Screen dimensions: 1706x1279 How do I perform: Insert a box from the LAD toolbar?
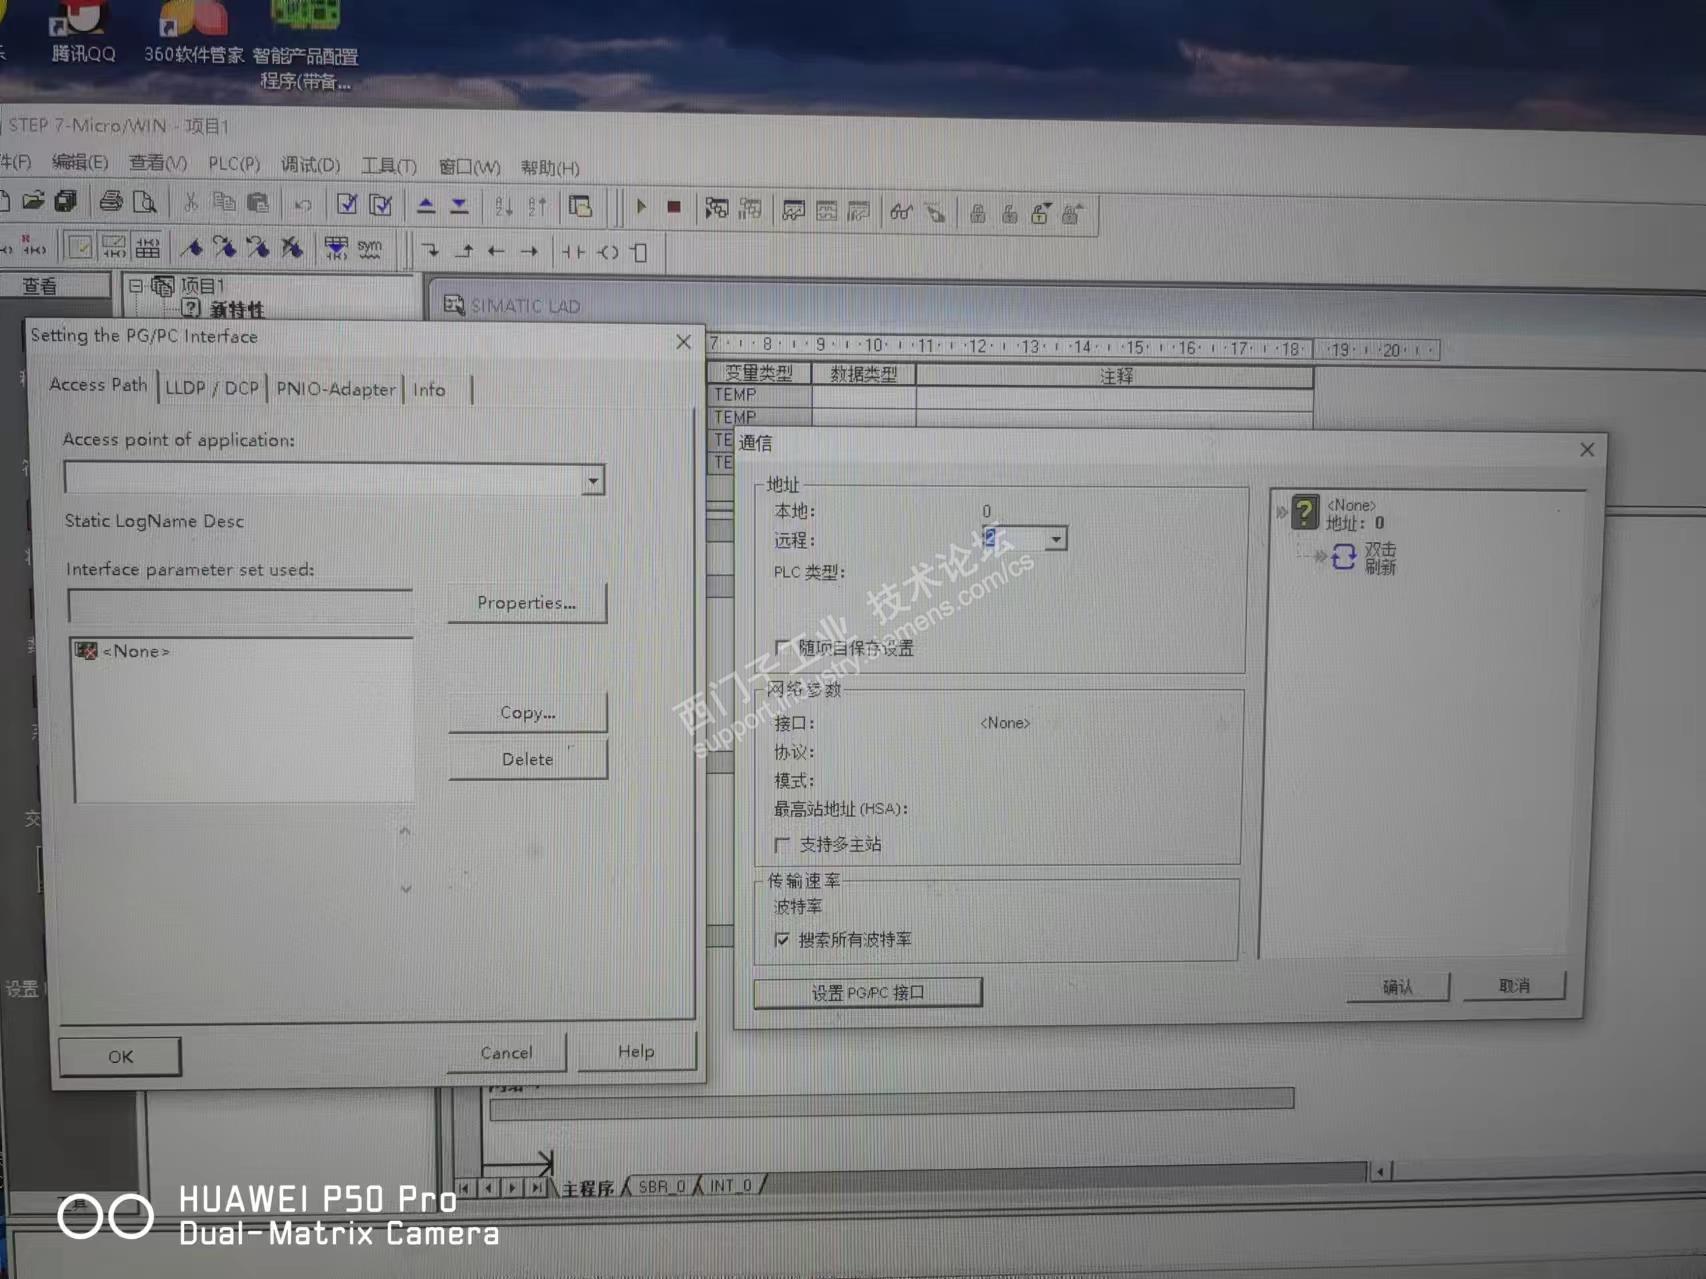pyautogui.click(x=640, y=253)
